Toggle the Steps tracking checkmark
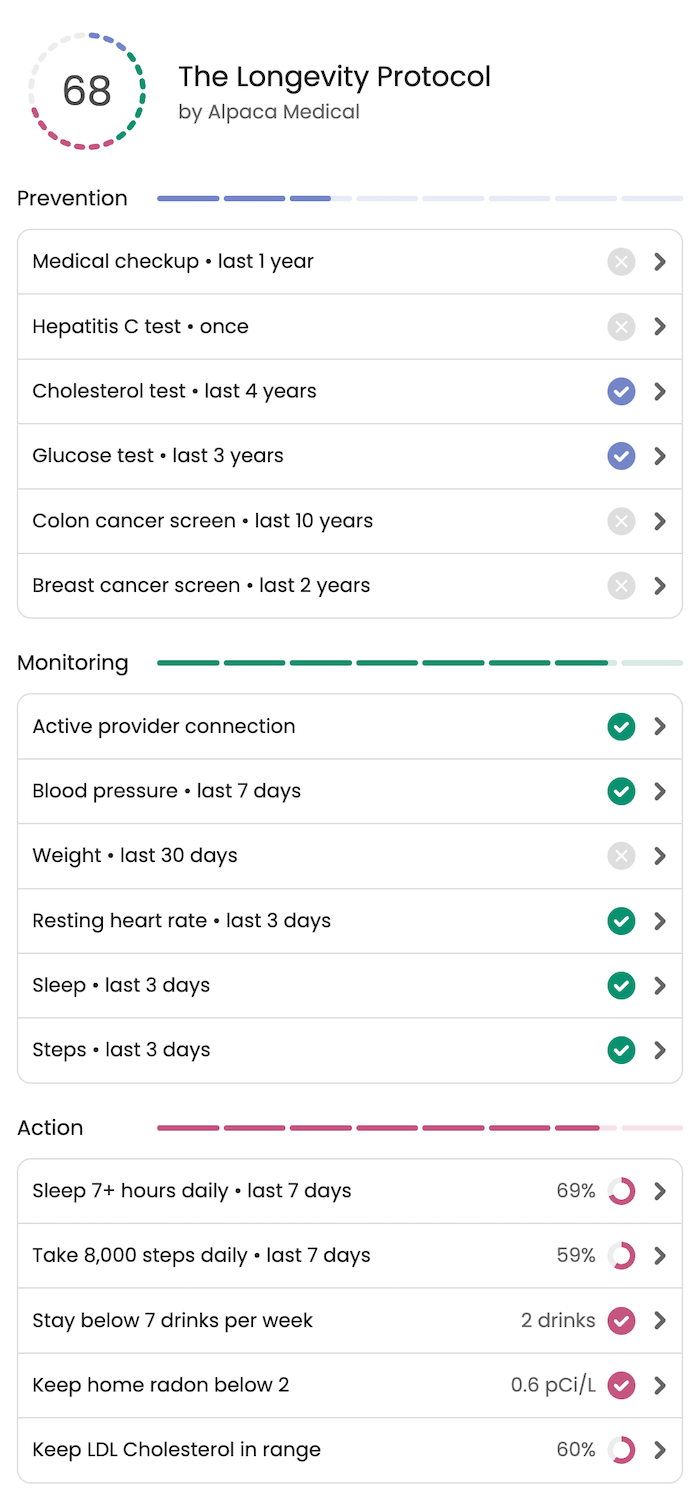 click(621, 1050)
